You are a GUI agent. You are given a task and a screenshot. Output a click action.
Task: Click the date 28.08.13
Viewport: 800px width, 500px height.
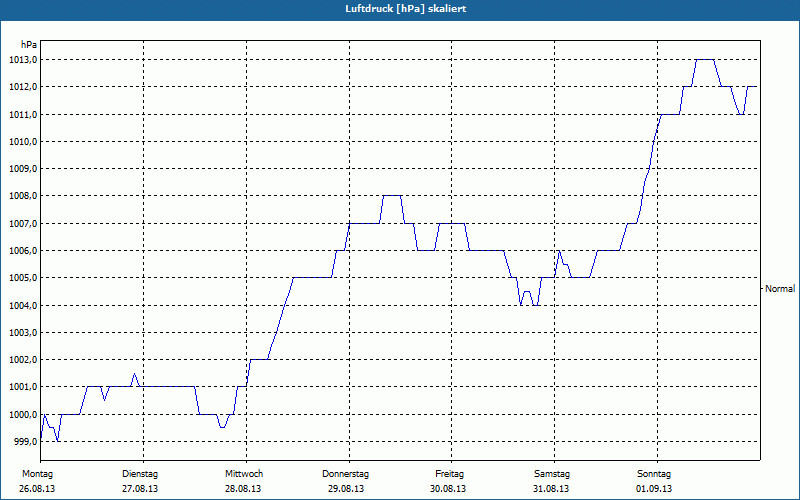click(243, 489)
